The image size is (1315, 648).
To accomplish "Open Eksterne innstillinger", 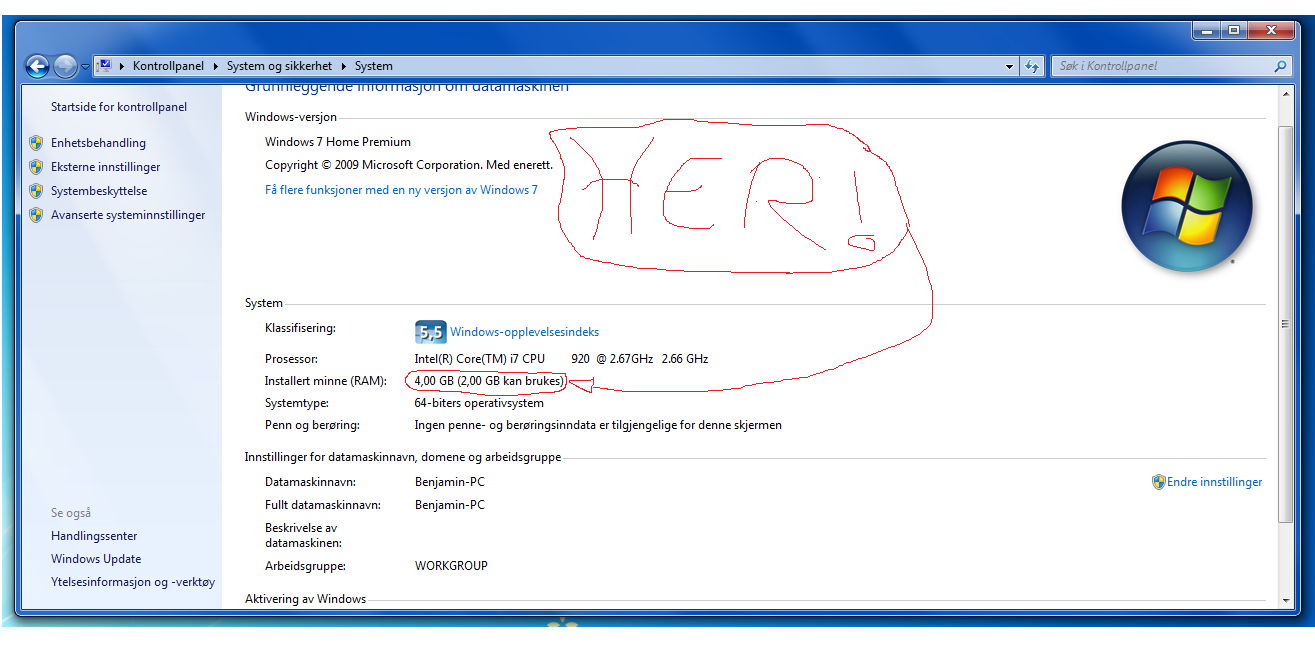I will click(105, 167).
